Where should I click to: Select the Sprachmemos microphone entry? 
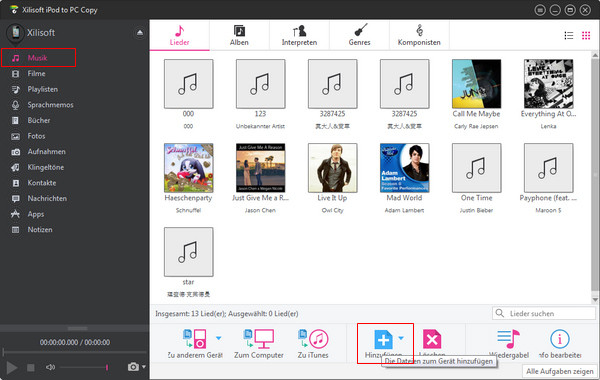pos(50,105)
